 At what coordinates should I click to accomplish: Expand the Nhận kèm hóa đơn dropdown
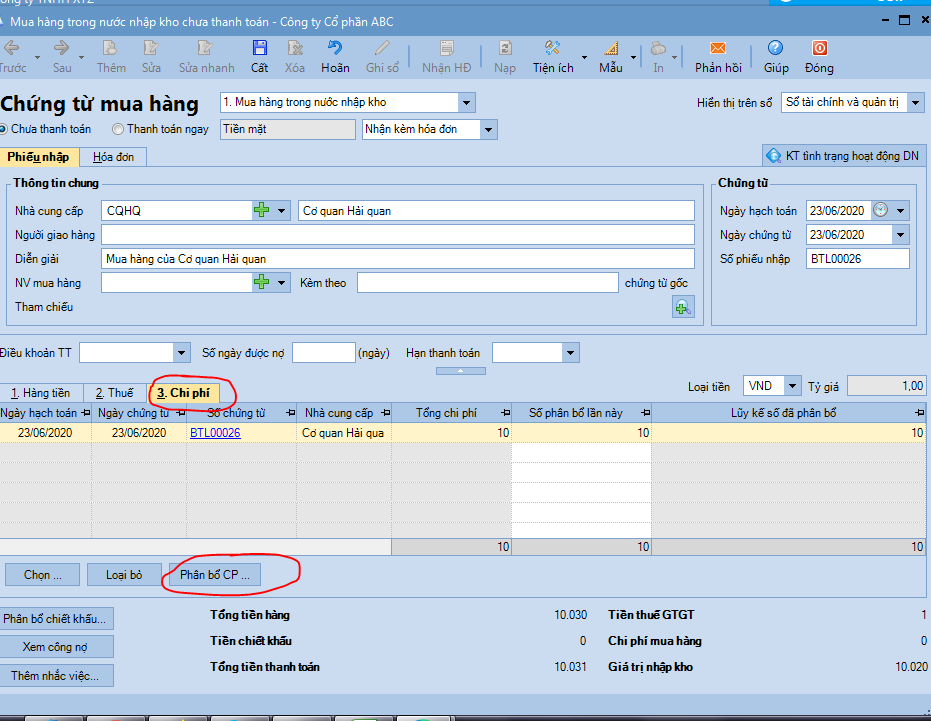click(489, 129)
